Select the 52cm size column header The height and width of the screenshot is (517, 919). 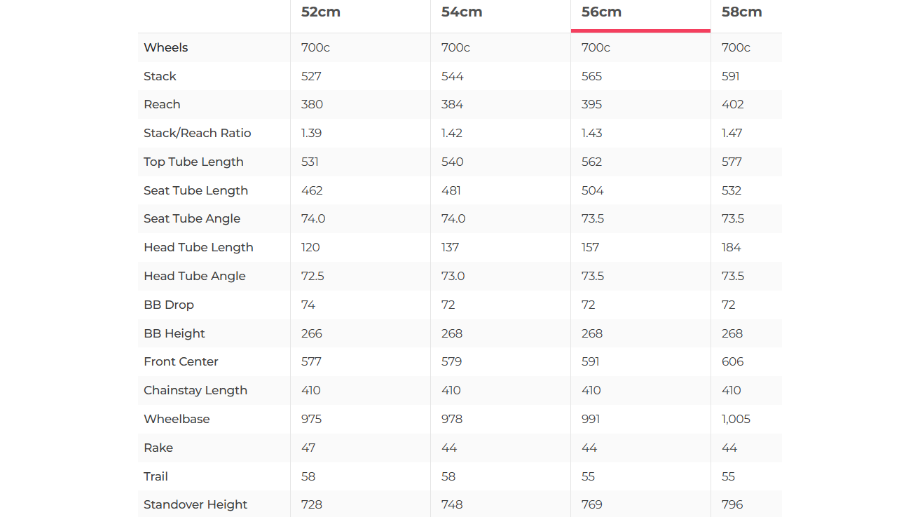pyautogui.click(x=319, y=12)
